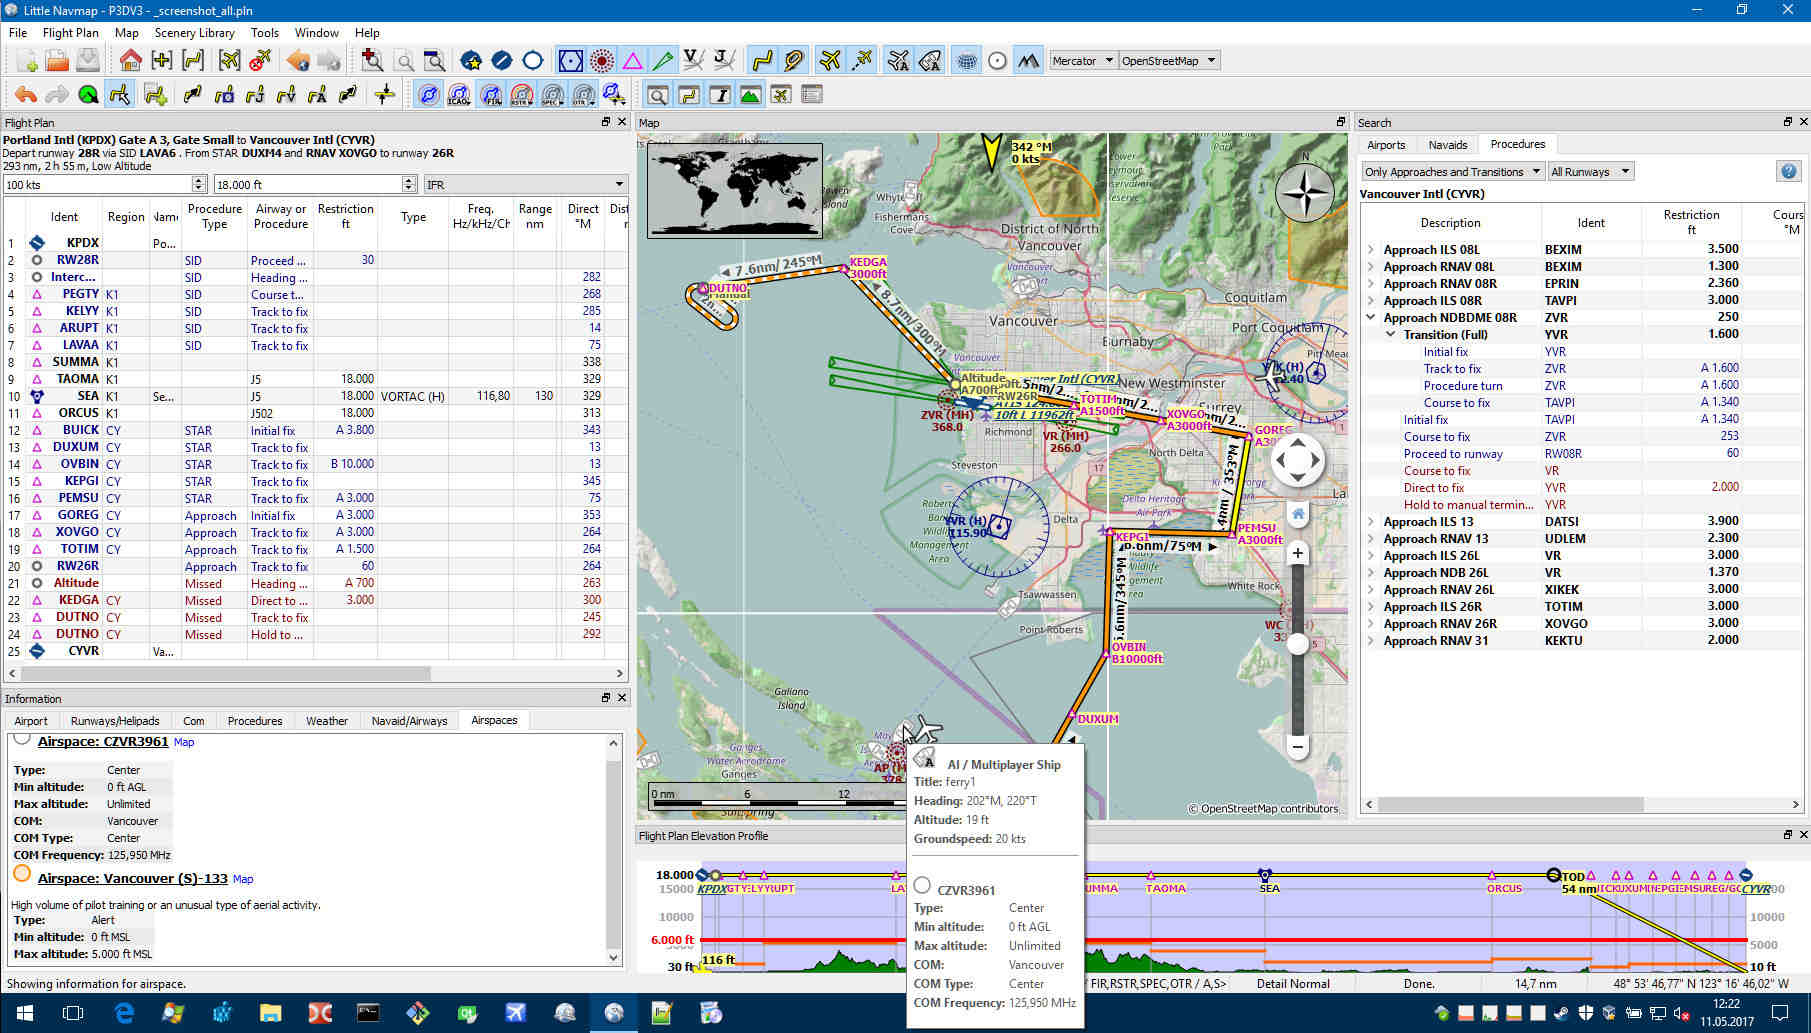Click the Show Map Grid globe icon
Screen dimensions: 1811x1033
pyautogui.click(x=966, y=61)
